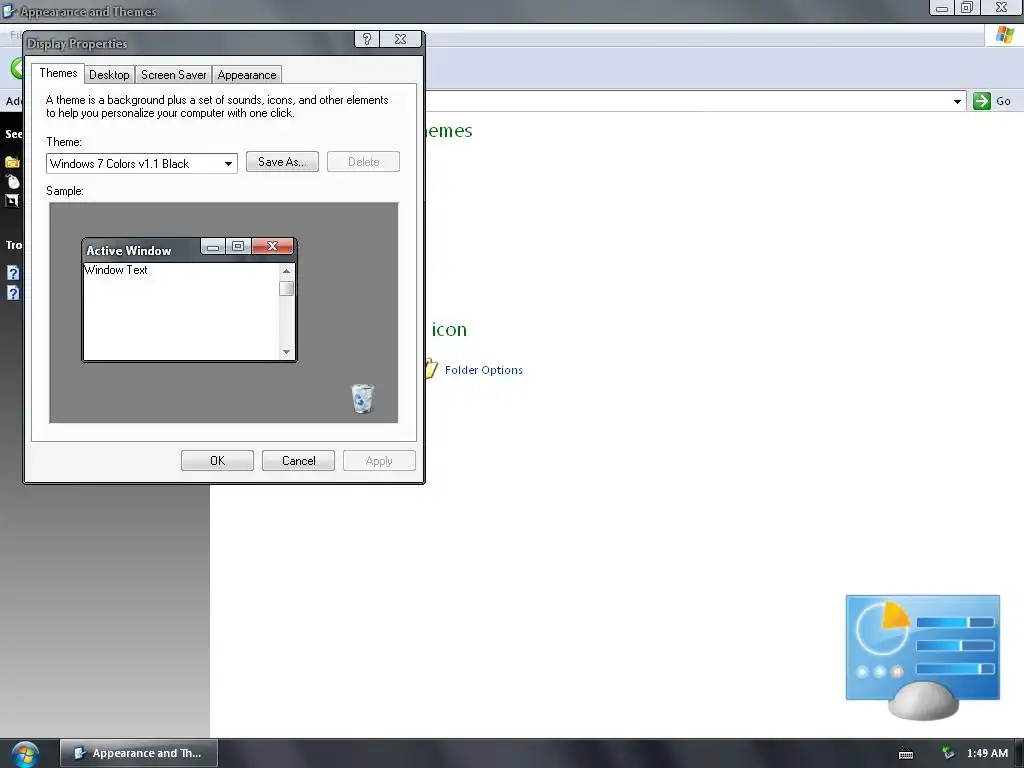1024x768 pixels.
Task: Click the Folder Options folder icon
Action: point(431,368)
